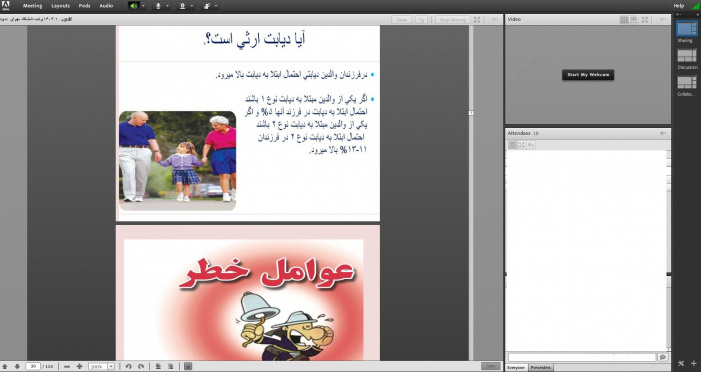
Task: Maximize the Video pod full screen
Action: 645,20
